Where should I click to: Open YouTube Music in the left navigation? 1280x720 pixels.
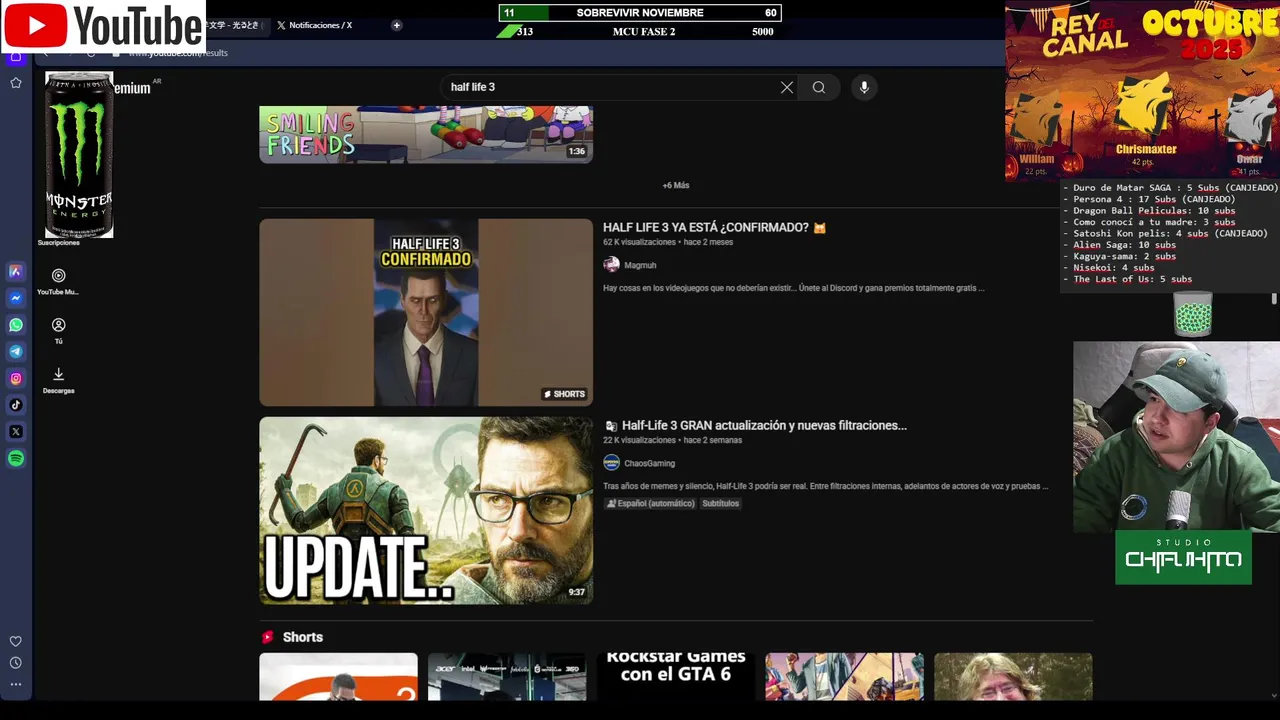tap(58, 282)
